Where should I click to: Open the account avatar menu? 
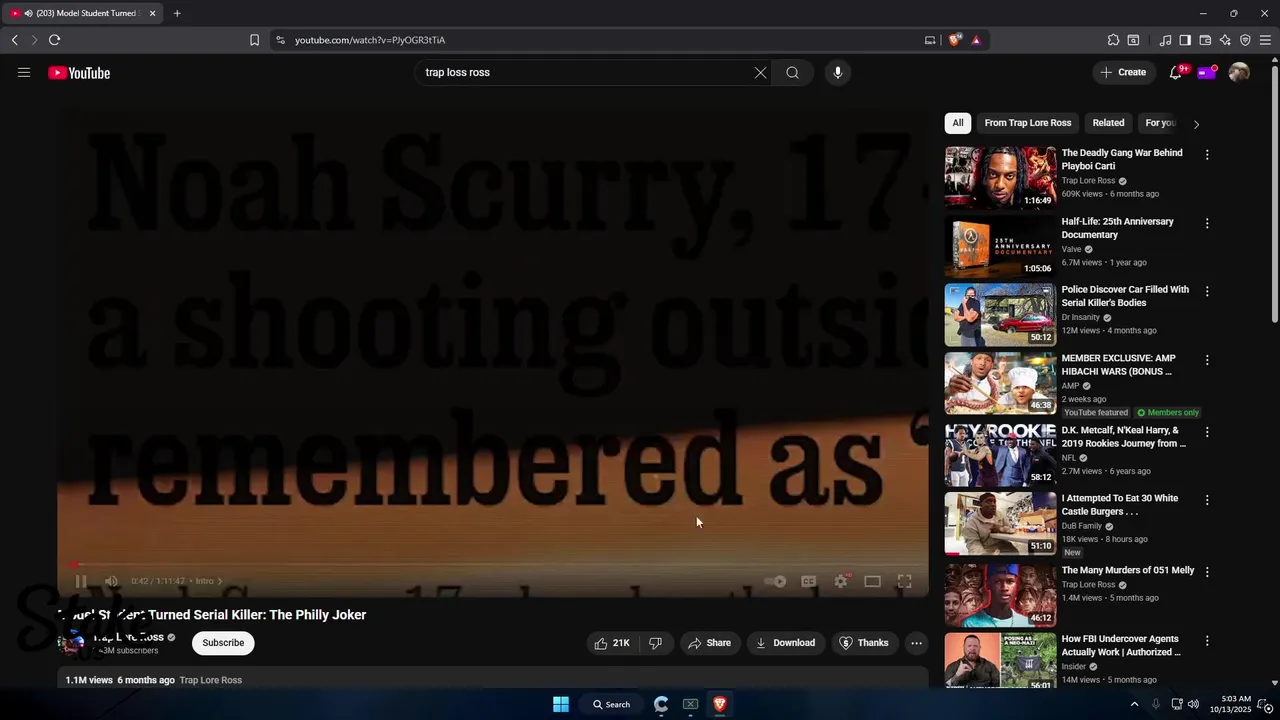tap(1239, 72)
